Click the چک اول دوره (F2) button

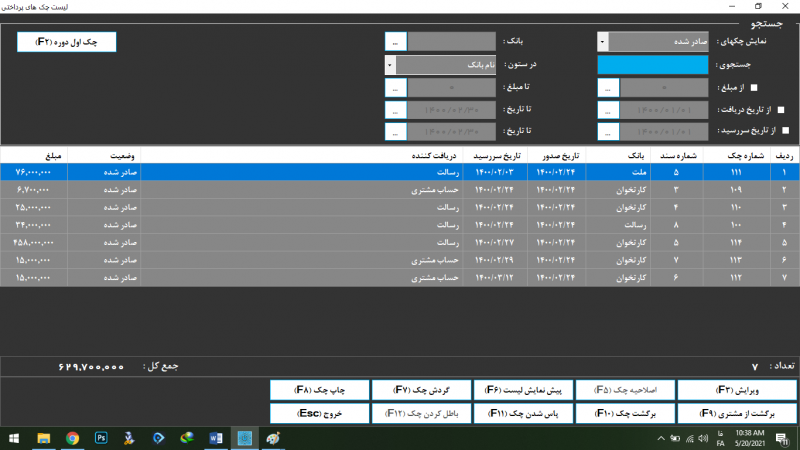point(66,42)
